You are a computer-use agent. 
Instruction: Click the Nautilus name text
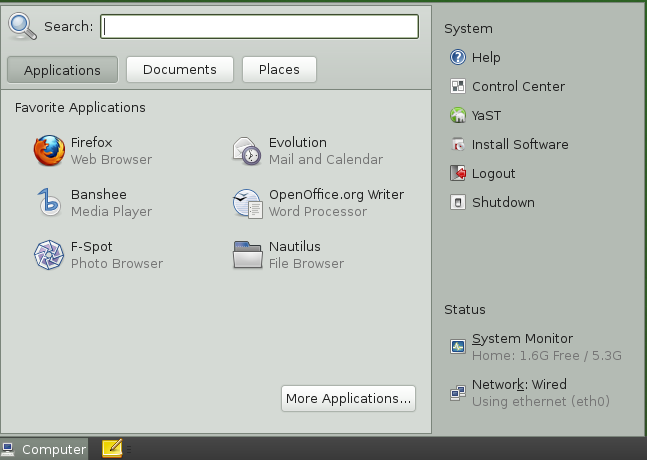tap(295, 246)
